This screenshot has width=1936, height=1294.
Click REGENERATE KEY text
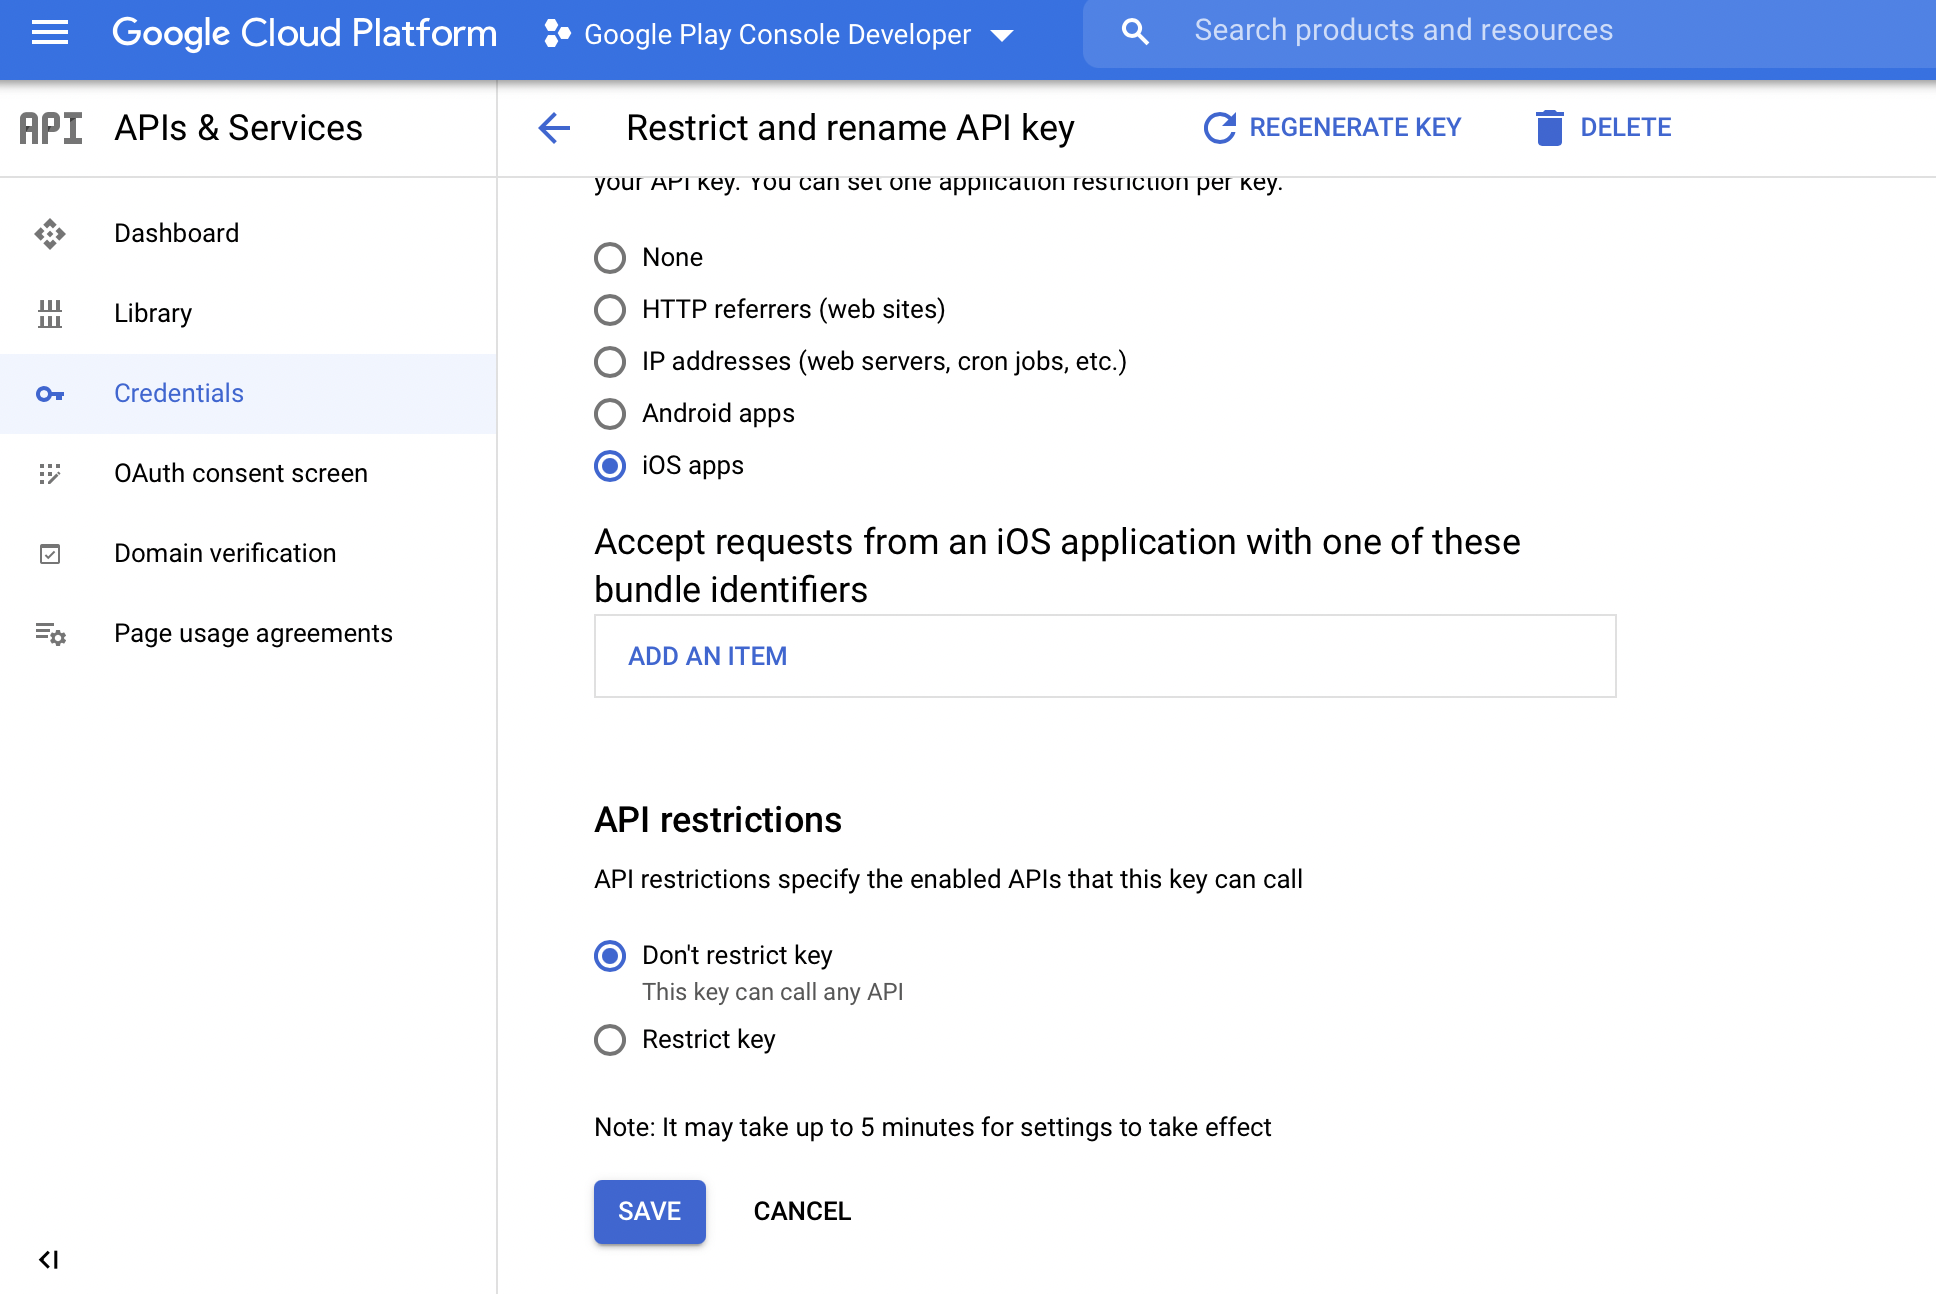tap(1355, 128)
